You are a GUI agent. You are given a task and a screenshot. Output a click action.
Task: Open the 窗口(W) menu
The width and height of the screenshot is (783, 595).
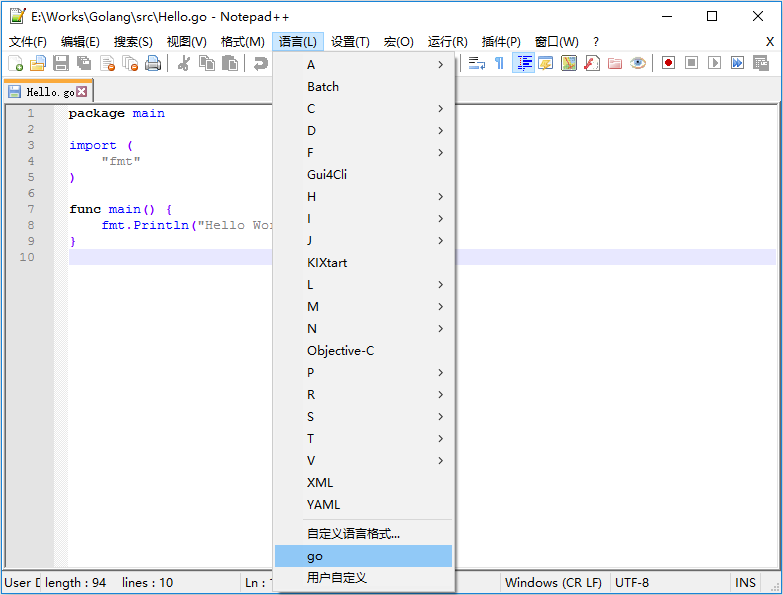pos(556,41)
